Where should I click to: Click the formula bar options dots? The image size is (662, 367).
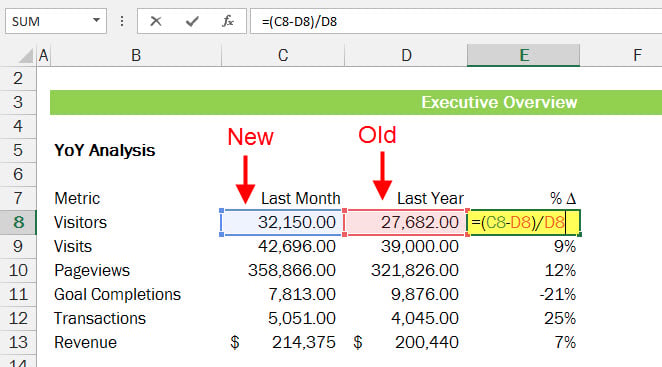click(x=122, y=21)
